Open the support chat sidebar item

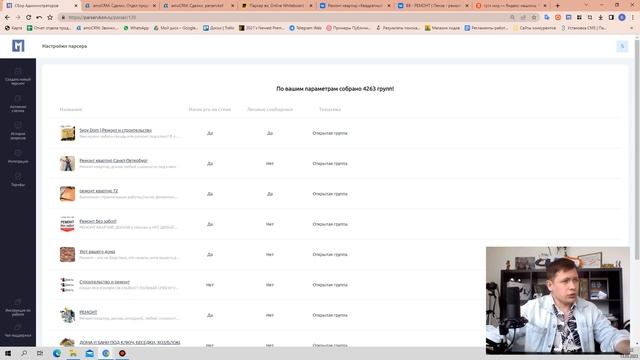(18, 331)
